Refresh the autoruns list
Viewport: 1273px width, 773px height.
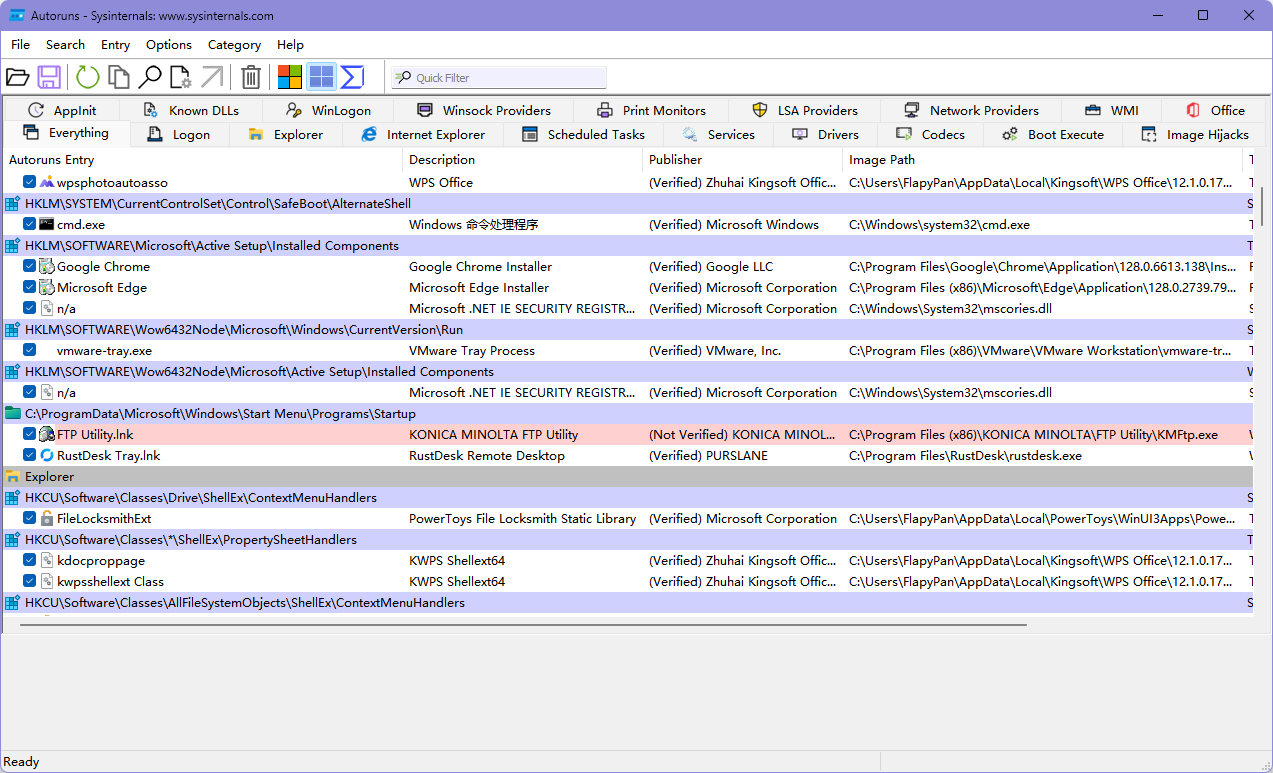click(88, 77)
